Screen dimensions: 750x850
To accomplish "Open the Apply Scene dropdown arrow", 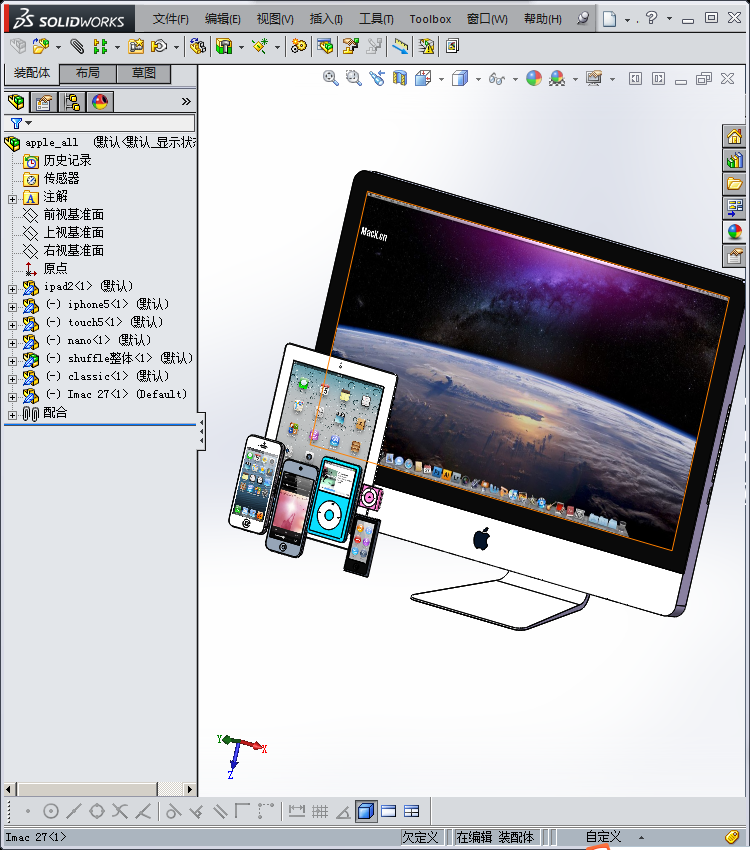I will pos(576,80).
